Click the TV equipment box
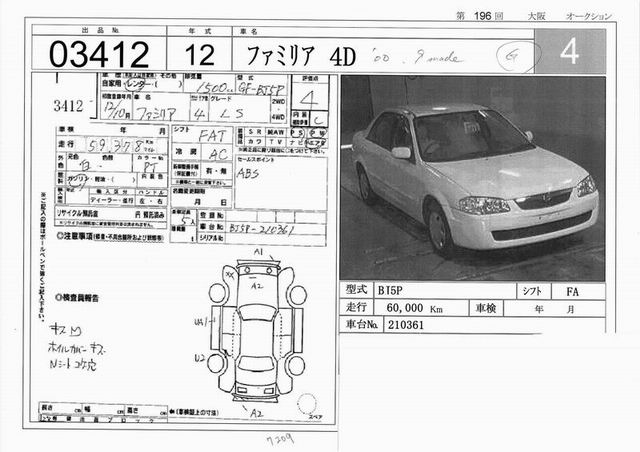This screenshot has width=640, height=452. [276, 141]
